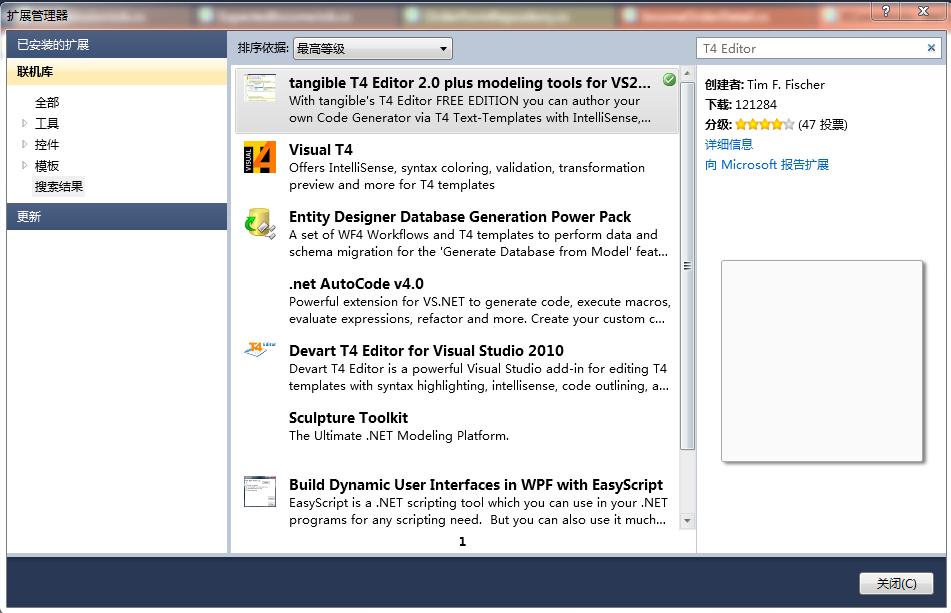The image size is (951, 613).
Task: Click the Devart T4 Editor icon
Action: pos(260,349)
